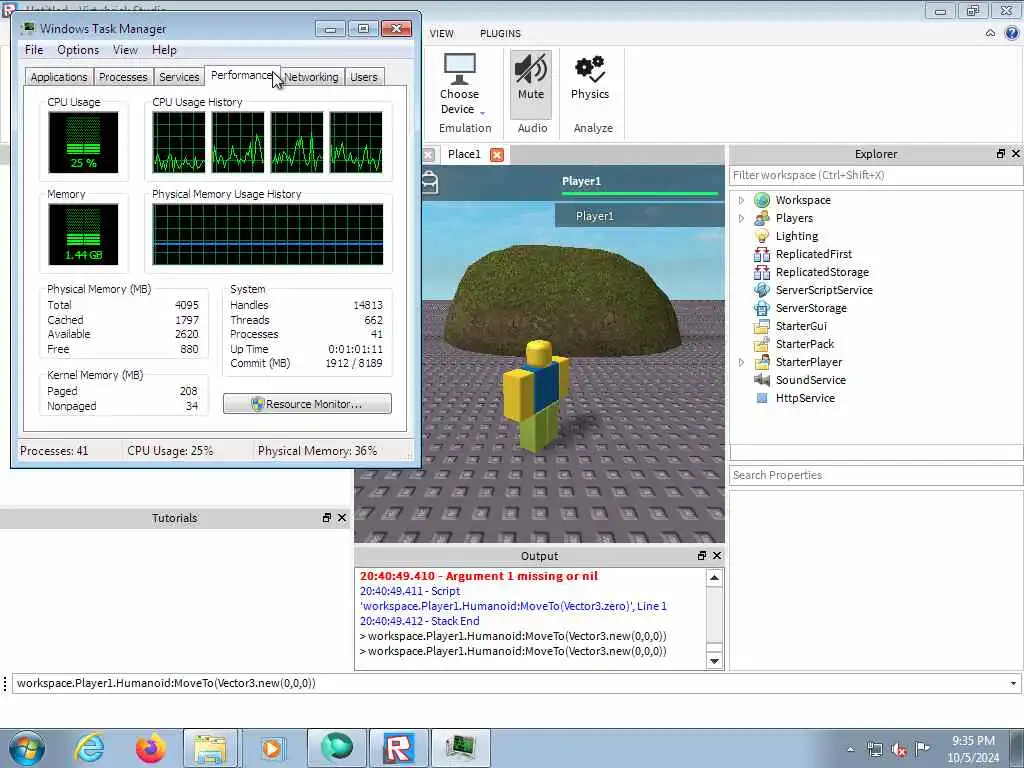Open the Choose Device dropdown arrow

coord(483,112)
